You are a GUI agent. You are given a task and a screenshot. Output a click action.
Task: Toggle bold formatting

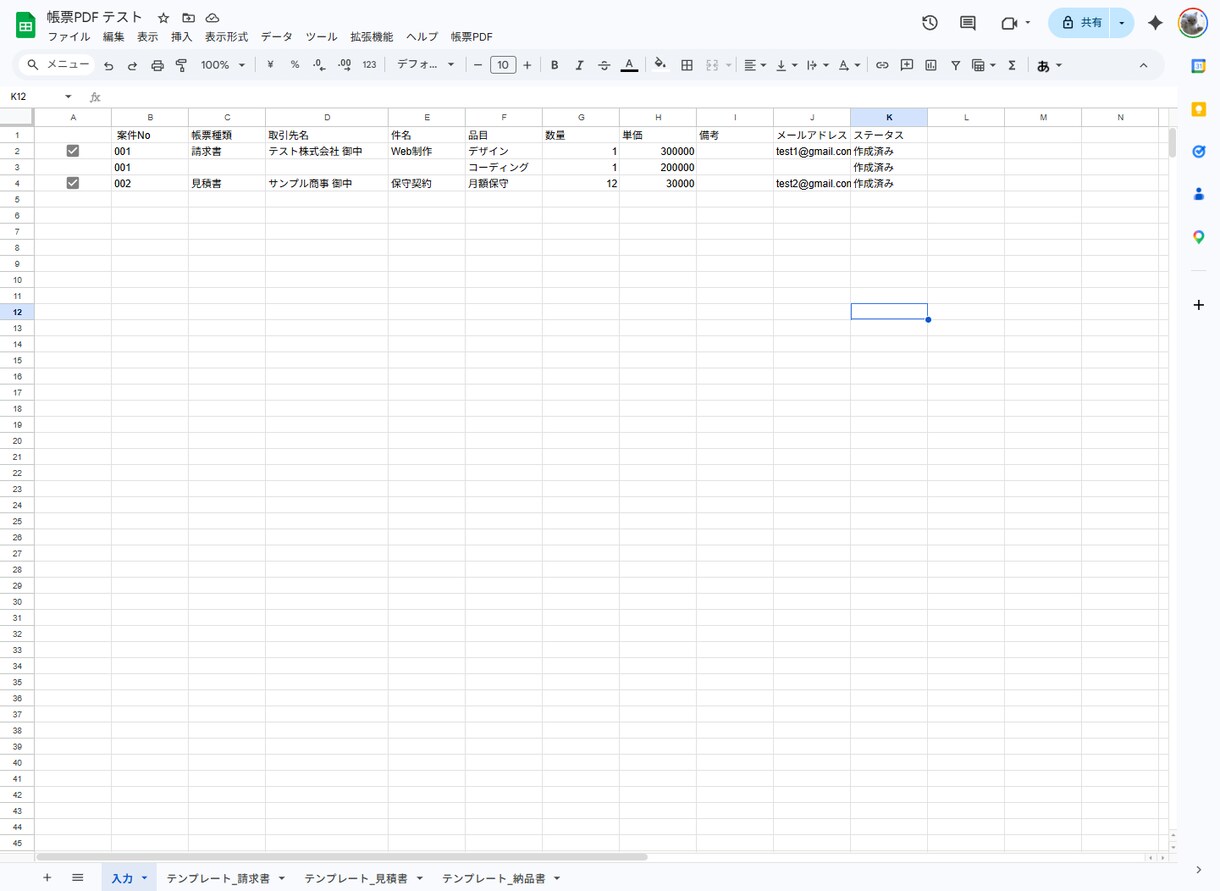coord(555,65)
